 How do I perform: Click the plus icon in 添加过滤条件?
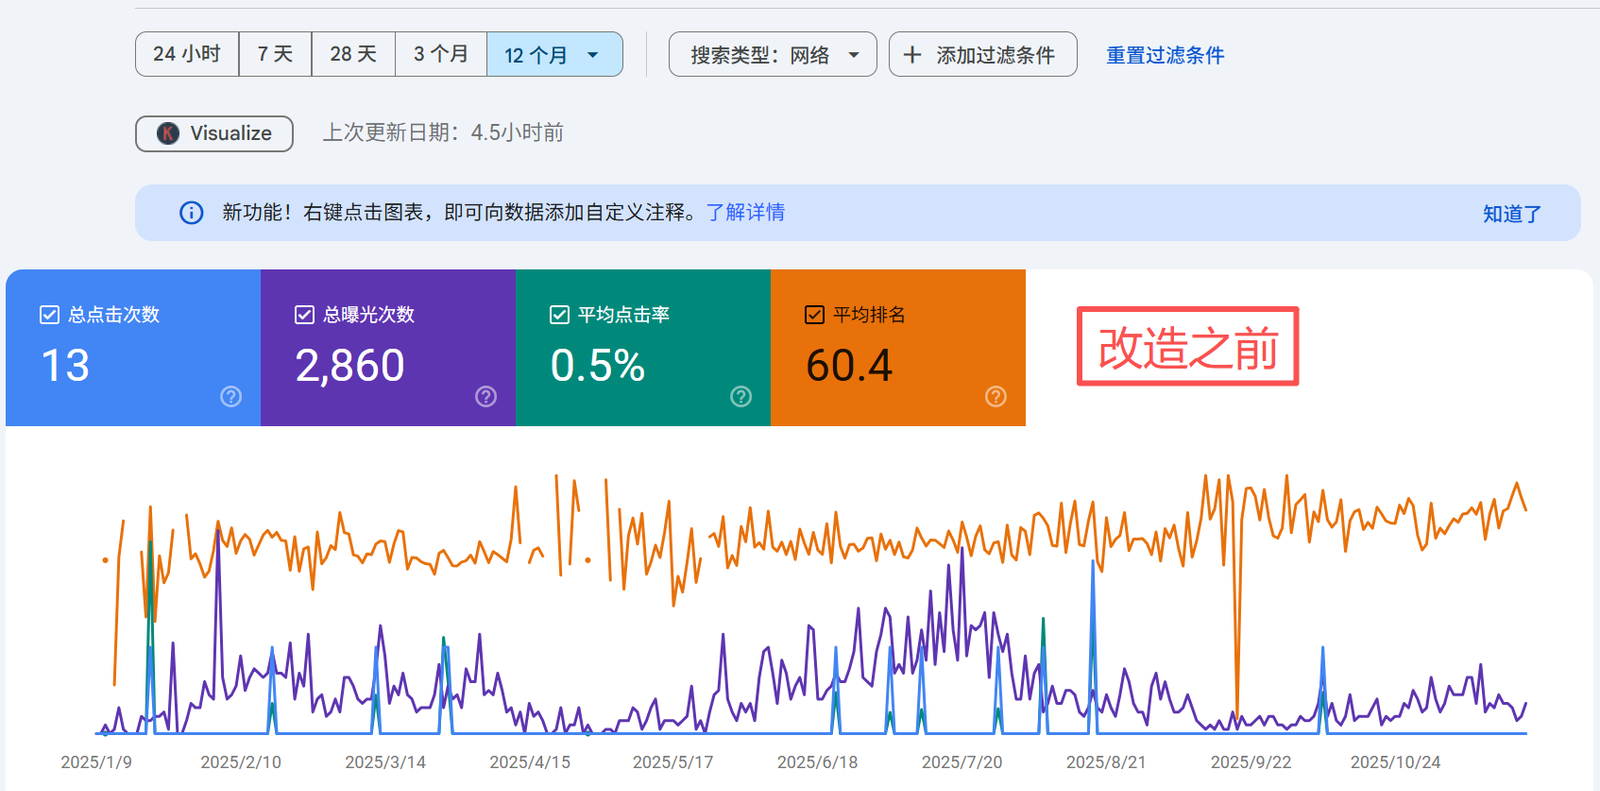[x=912, y=55]
